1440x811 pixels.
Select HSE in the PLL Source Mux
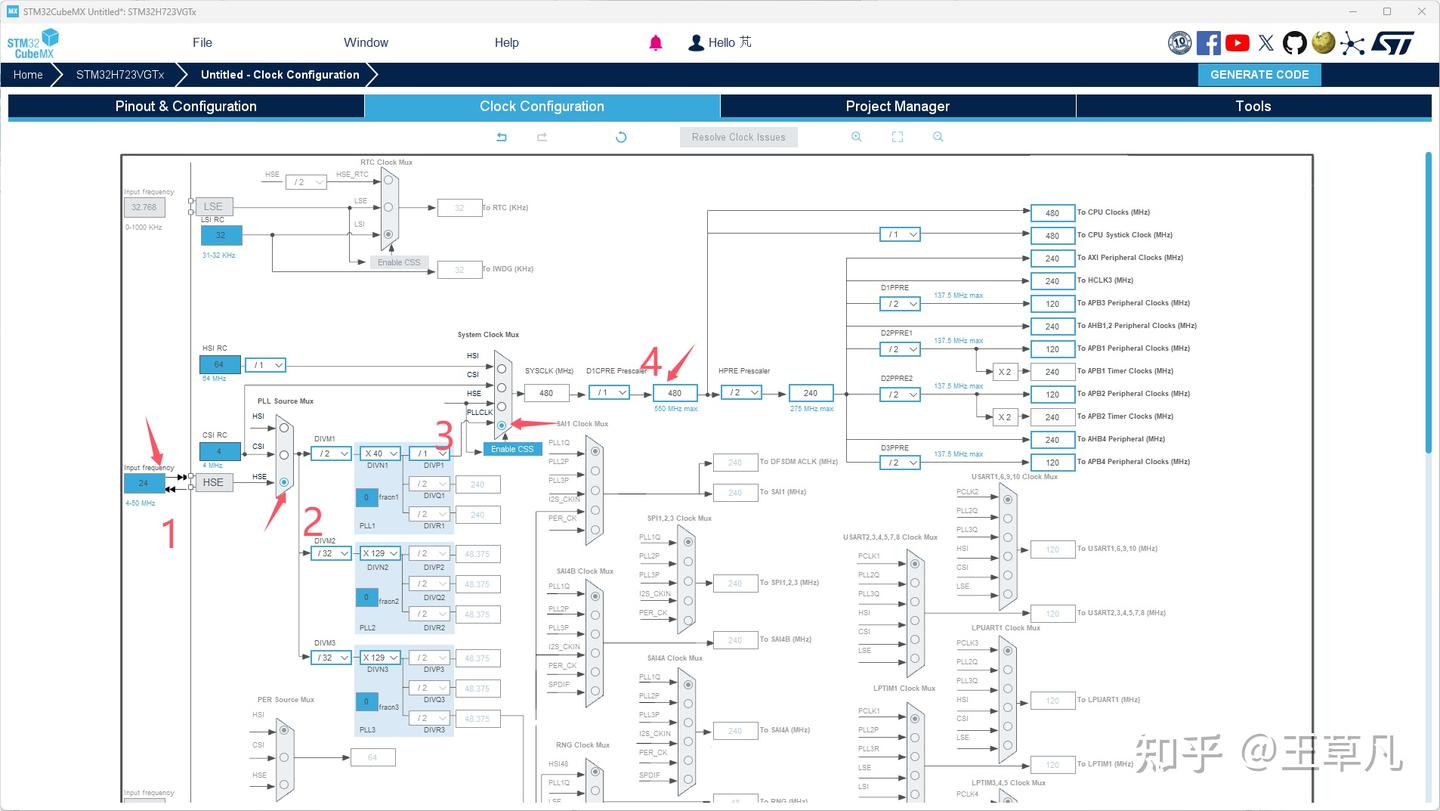[285, 482]
